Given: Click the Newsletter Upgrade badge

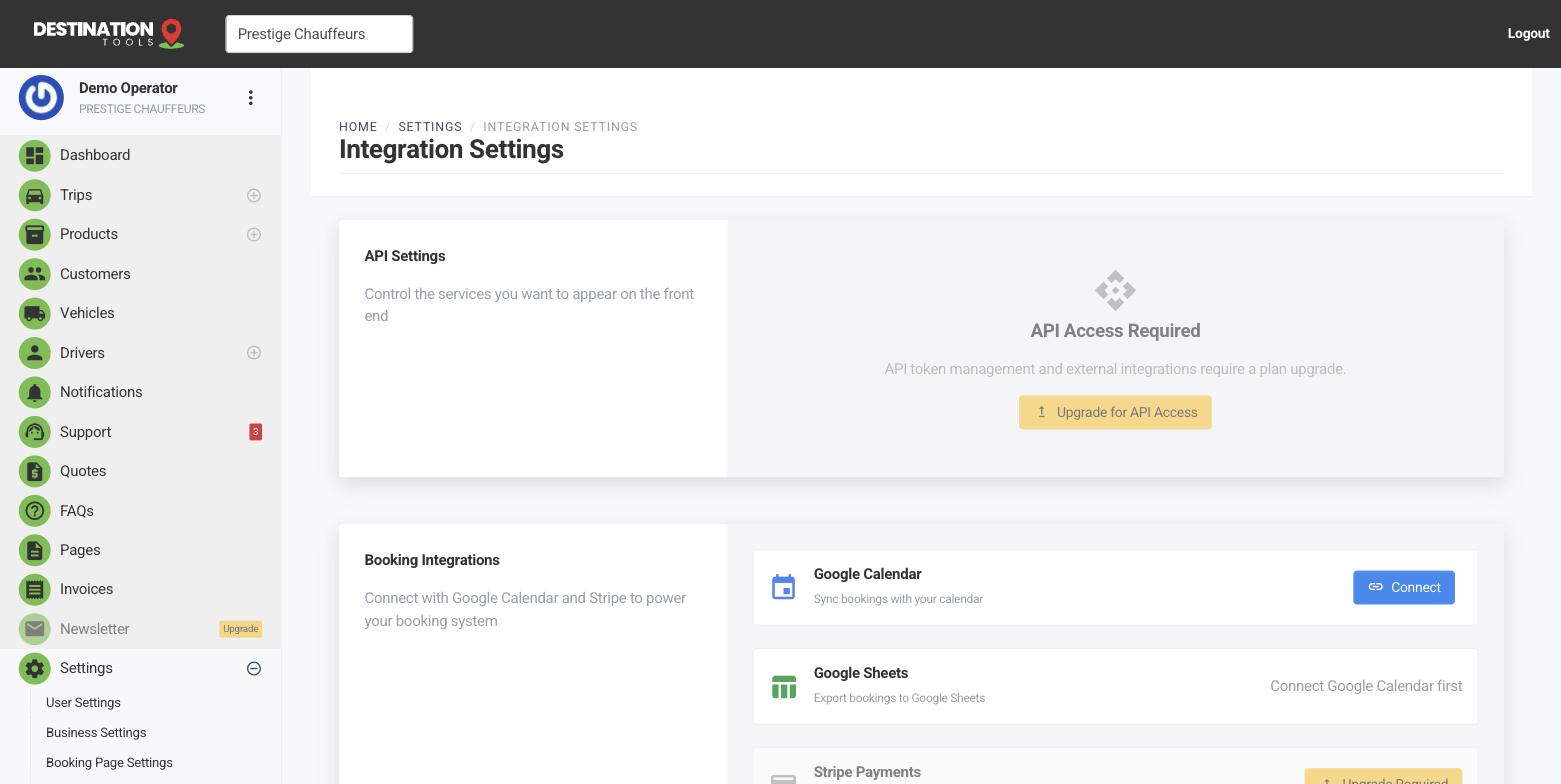Looking at the screenshot, I should 240,629.
